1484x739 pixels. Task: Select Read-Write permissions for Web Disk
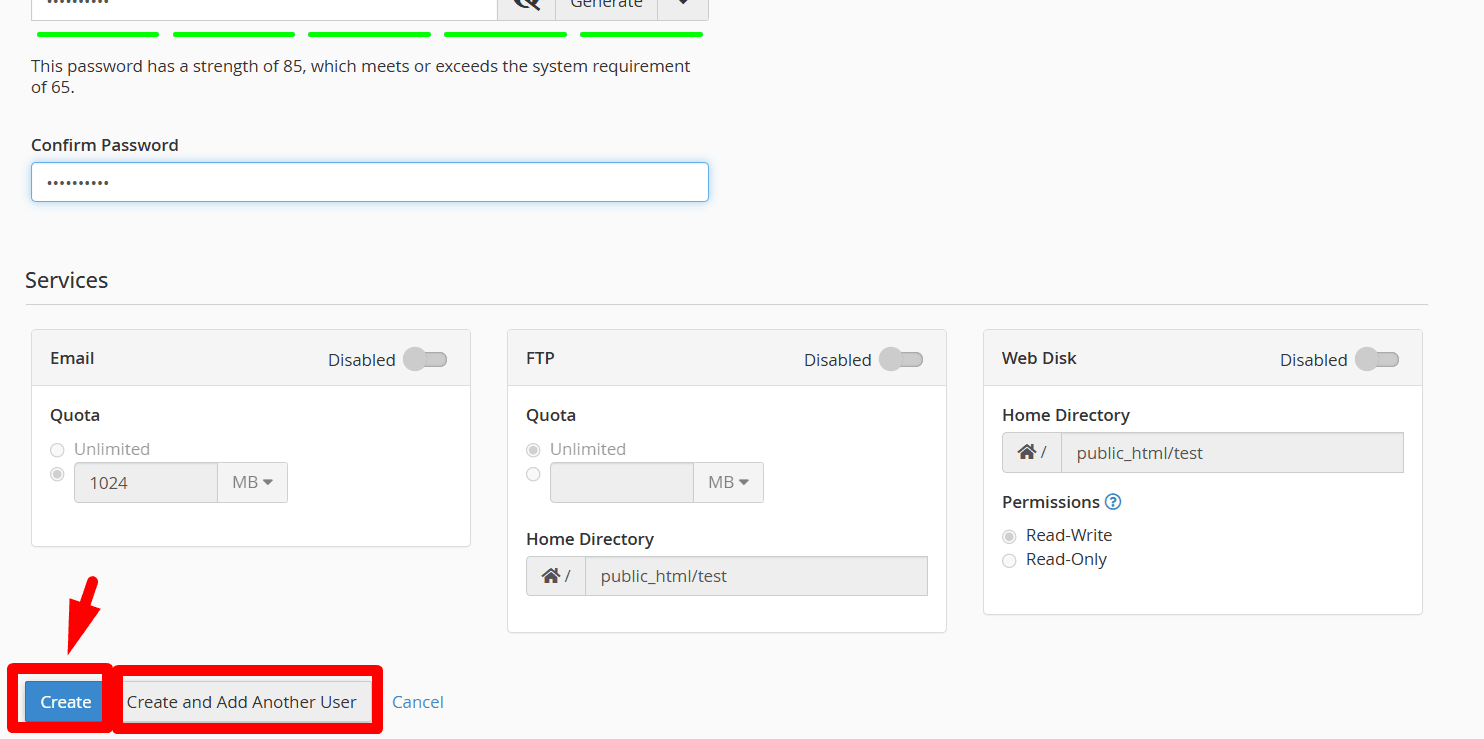1009,536
